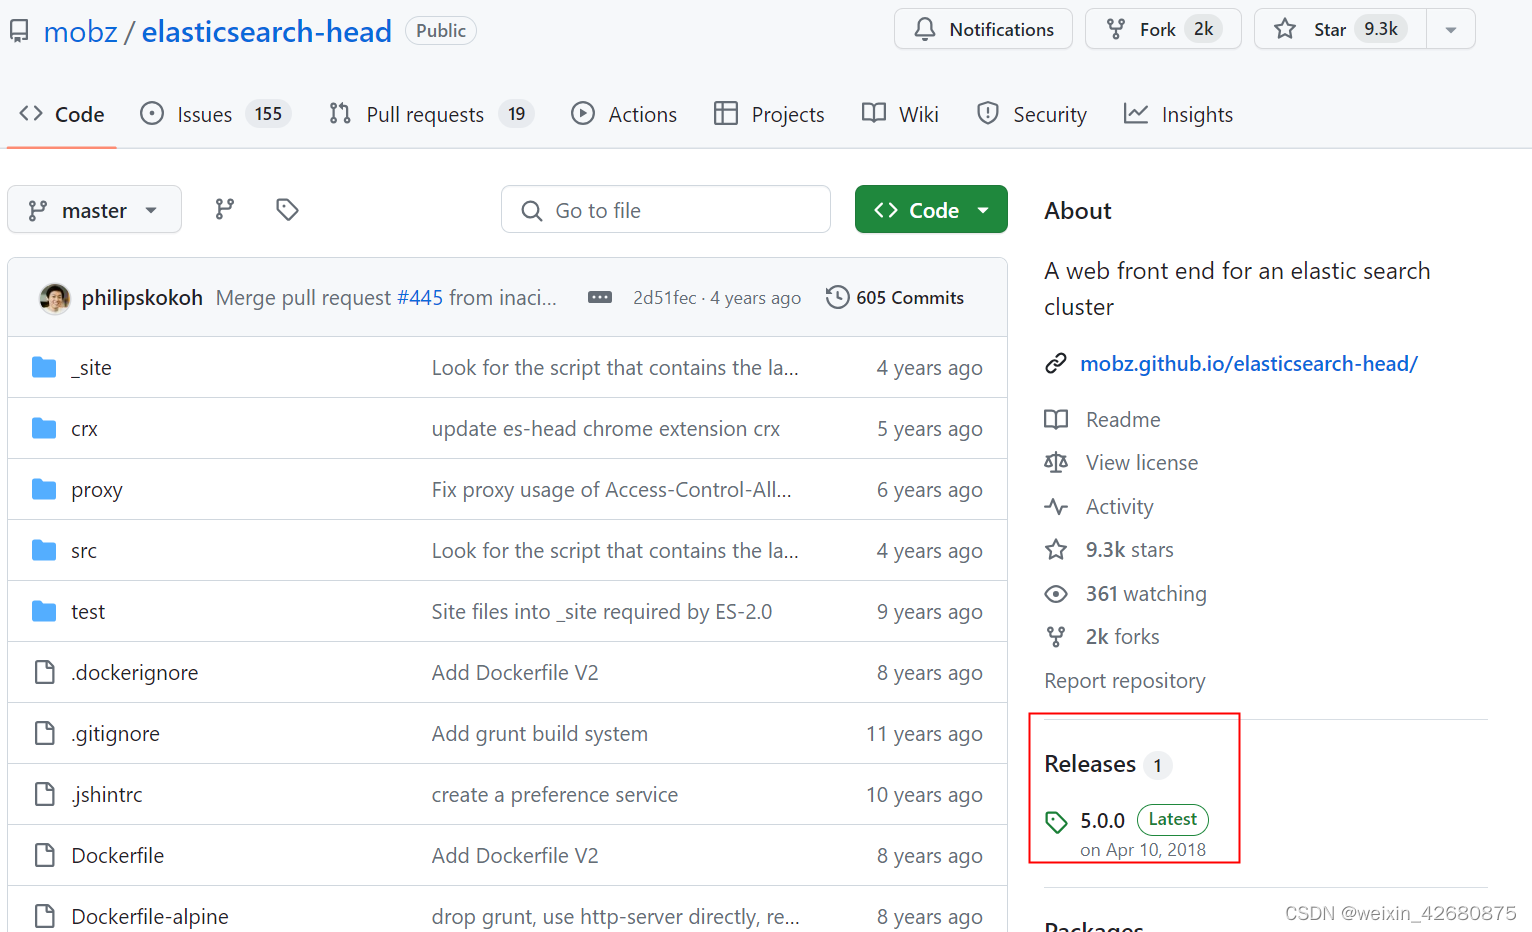View the Insights tab
Viewport: 1532px width, 932px height.
pos(1178,114)
